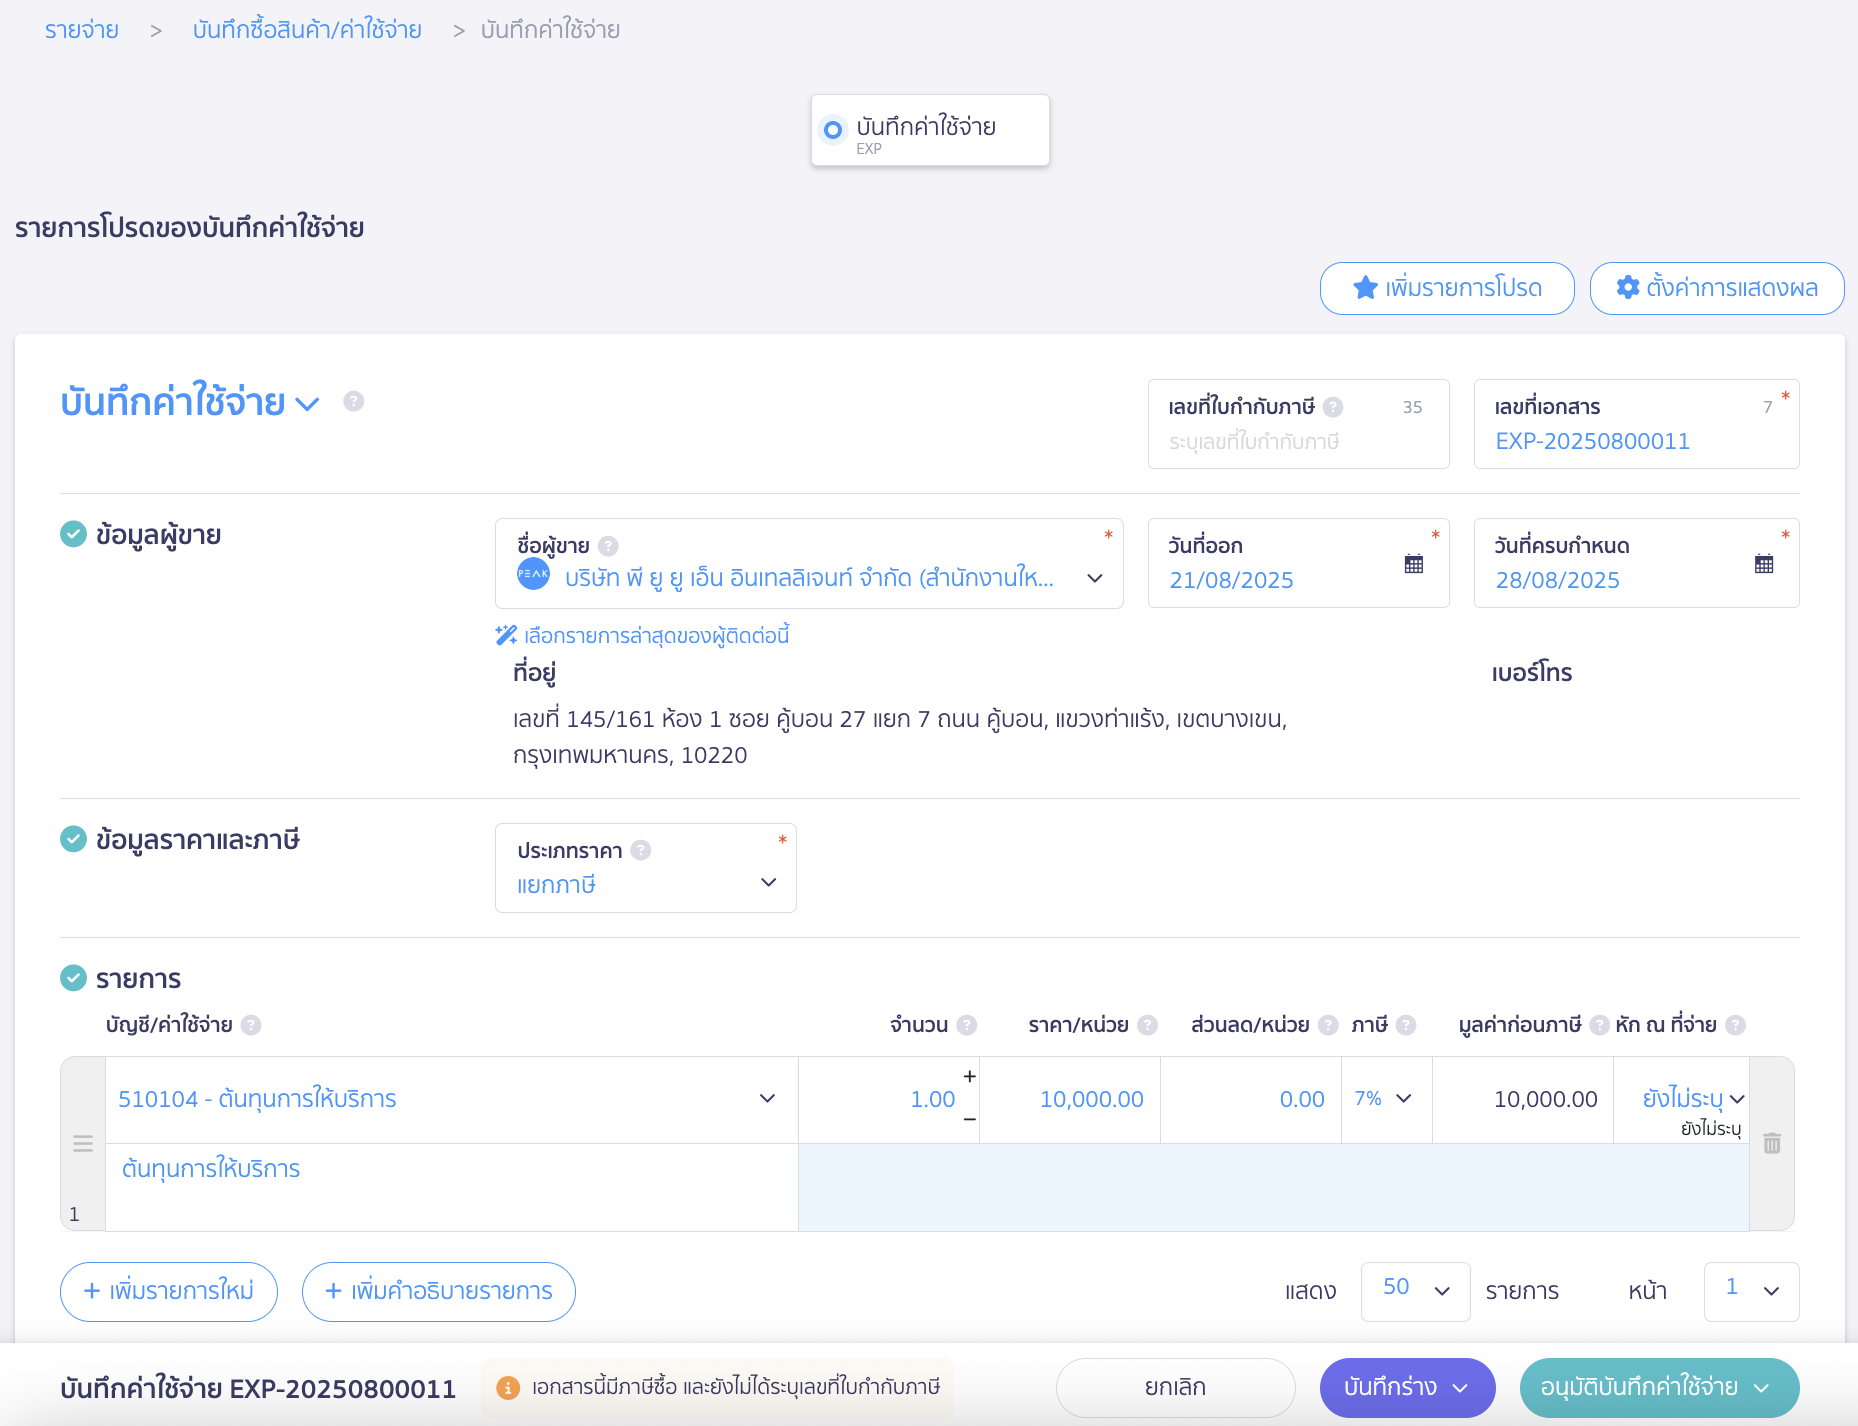Click the help icon beside ประเภทราคา
The image size is (1858, 1426).
(641, 850)
